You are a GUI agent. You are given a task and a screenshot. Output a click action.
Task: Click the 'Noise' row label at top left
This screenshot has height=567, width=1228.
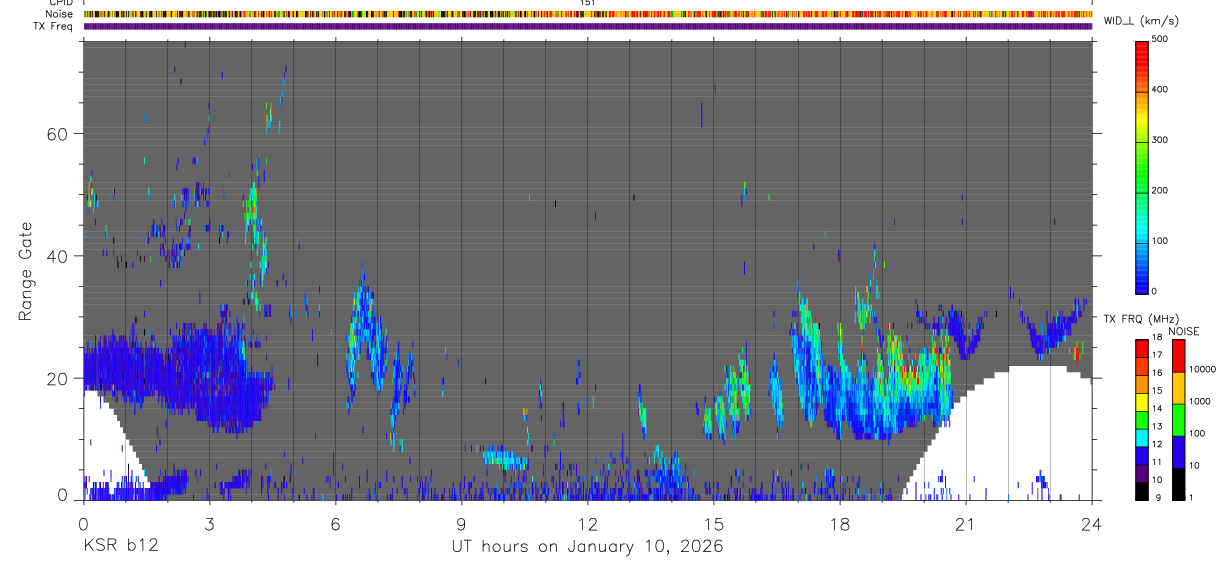click(59, 14)
